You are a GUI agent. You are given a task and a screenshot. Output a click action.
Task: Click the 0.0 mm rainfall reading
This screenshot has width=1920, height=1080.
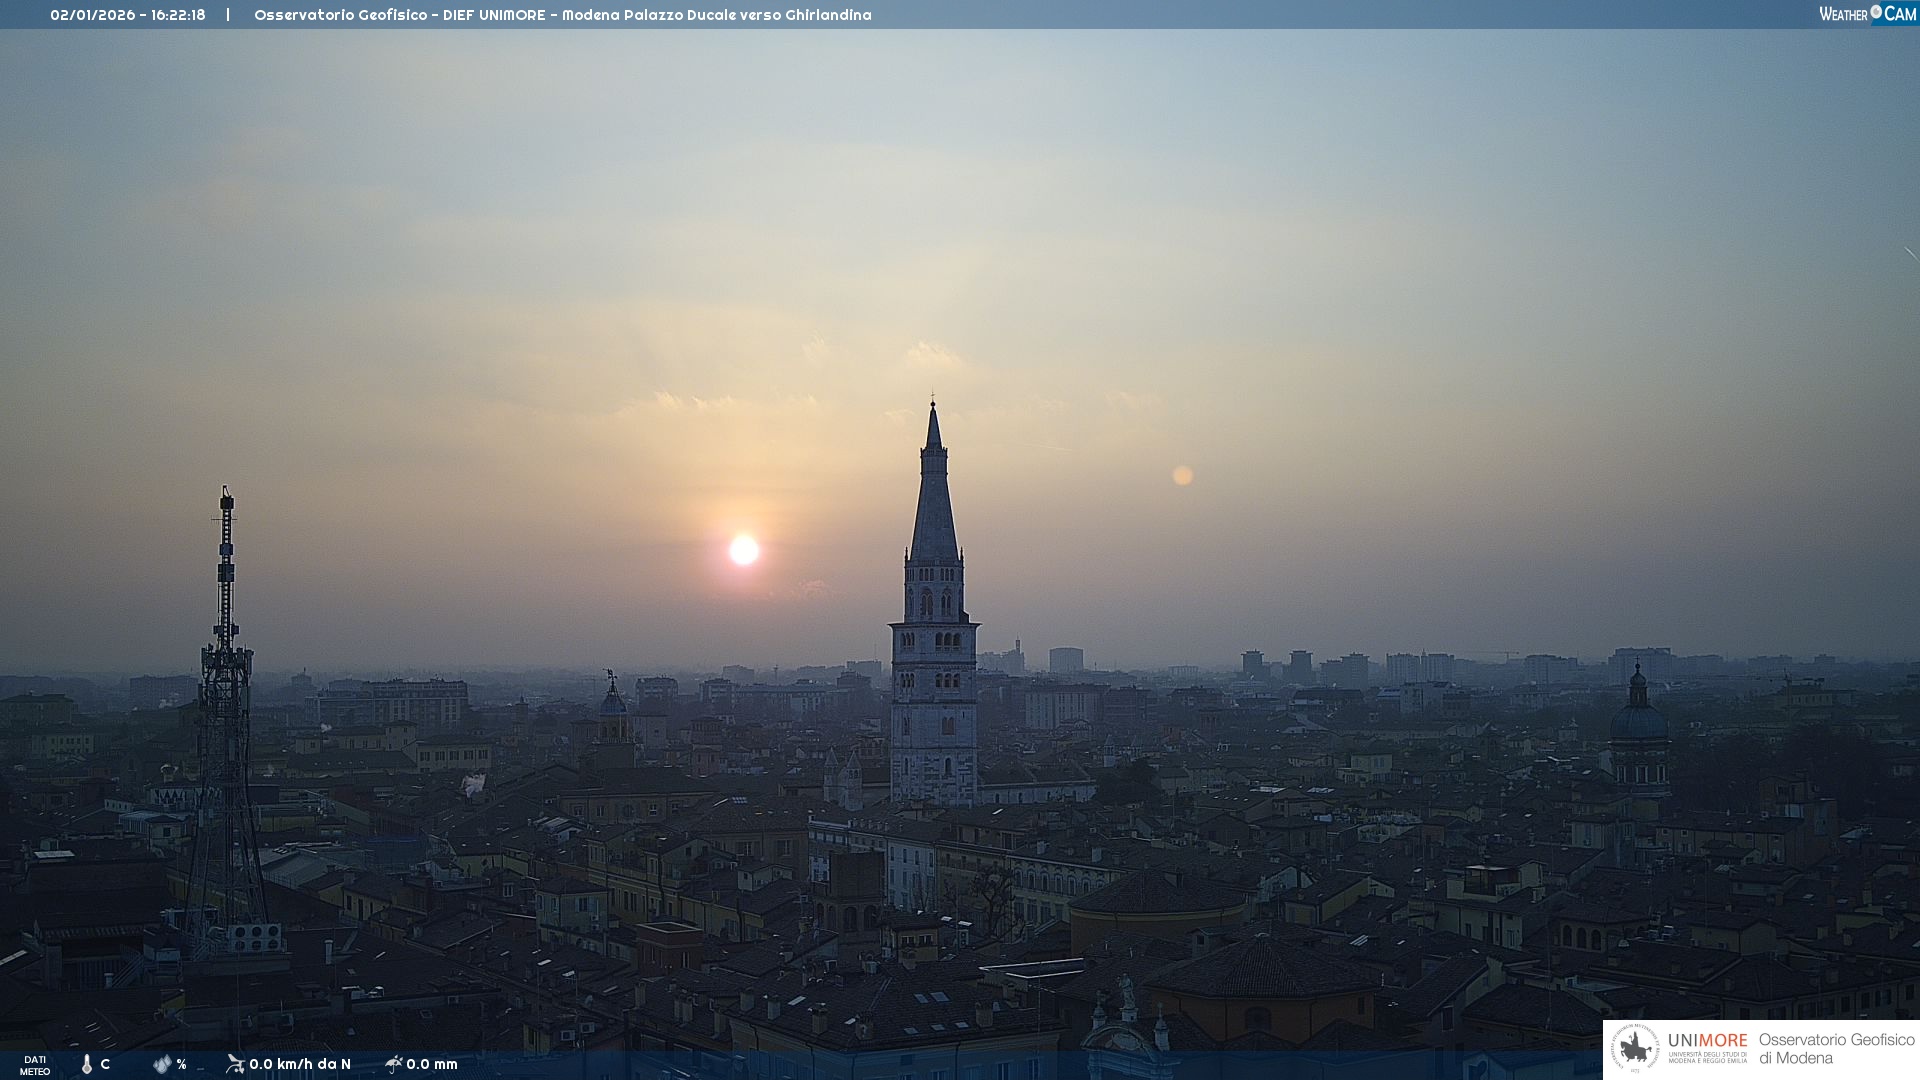pyautogui.click(x=432, y=1065)
